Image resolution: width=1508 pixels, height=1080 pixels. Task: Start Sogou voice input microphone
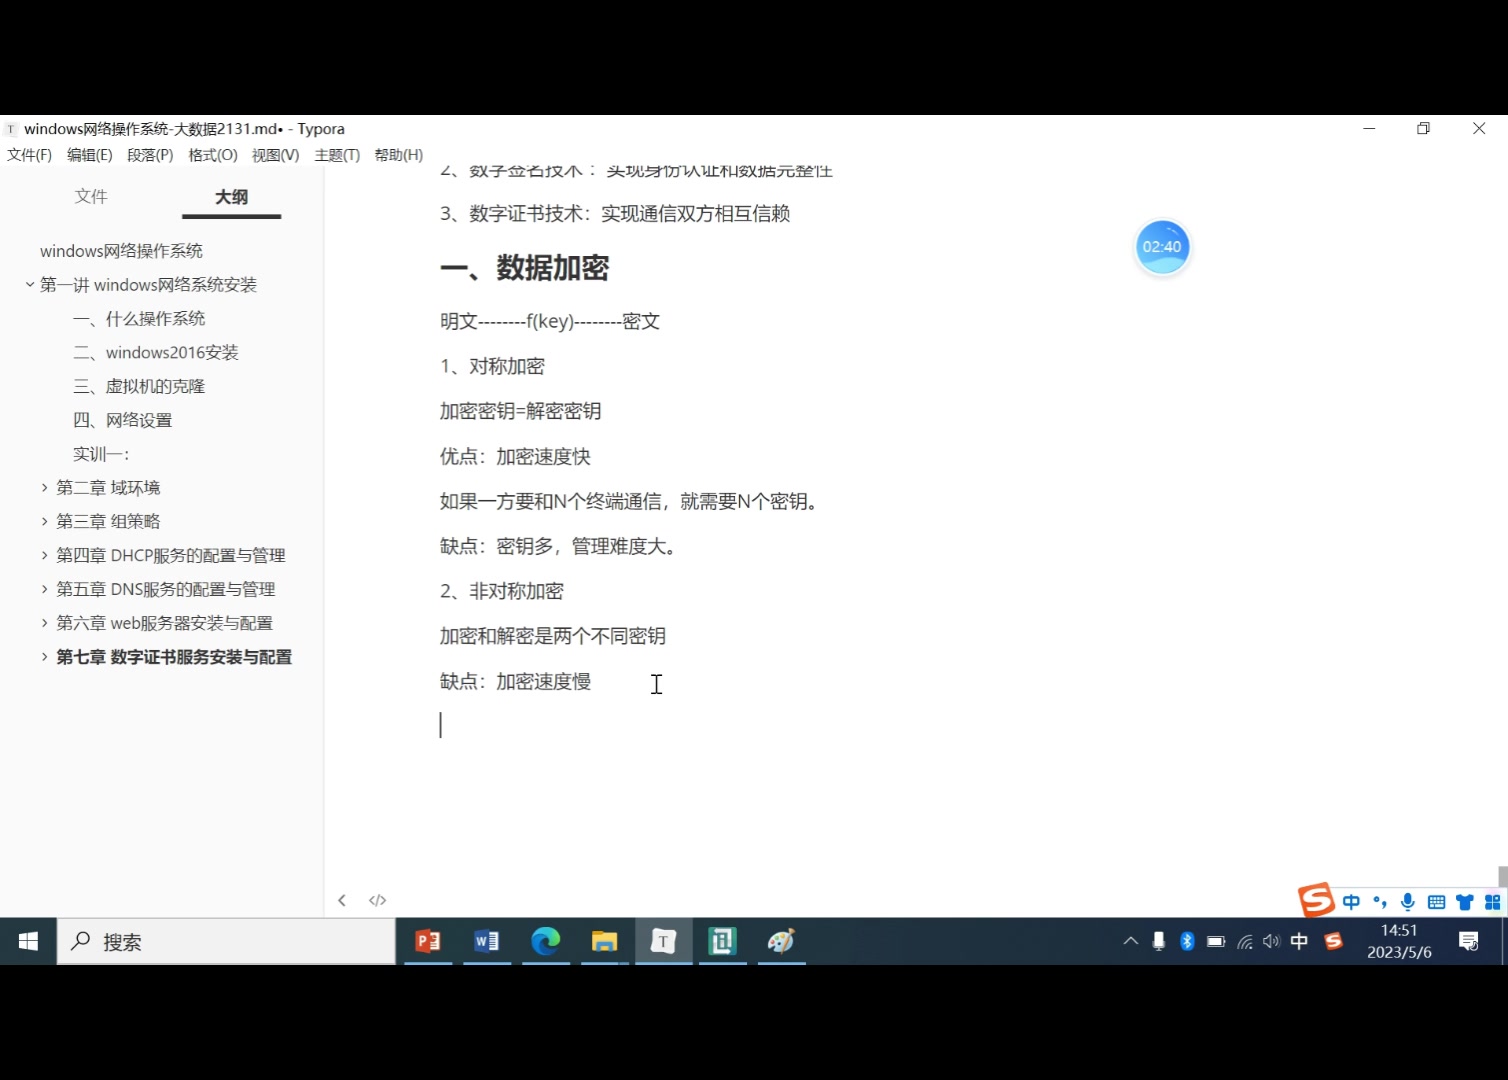pos(1408,902)
